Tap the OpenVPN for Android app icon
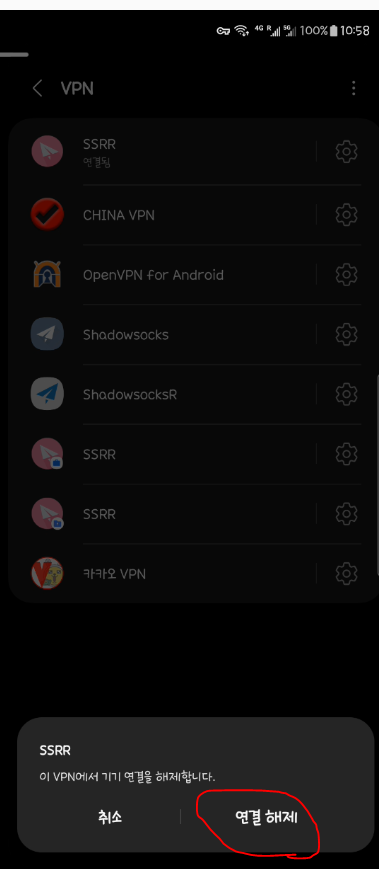This screenshot has width=379, height=869. [47, 274]
